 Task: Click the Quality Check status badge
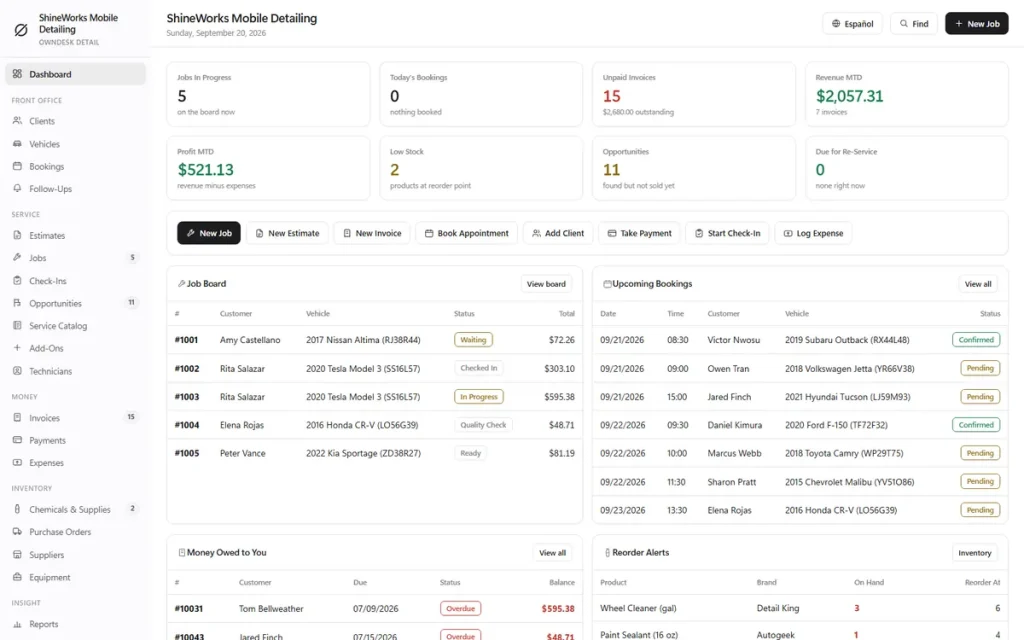pos(483,425)
